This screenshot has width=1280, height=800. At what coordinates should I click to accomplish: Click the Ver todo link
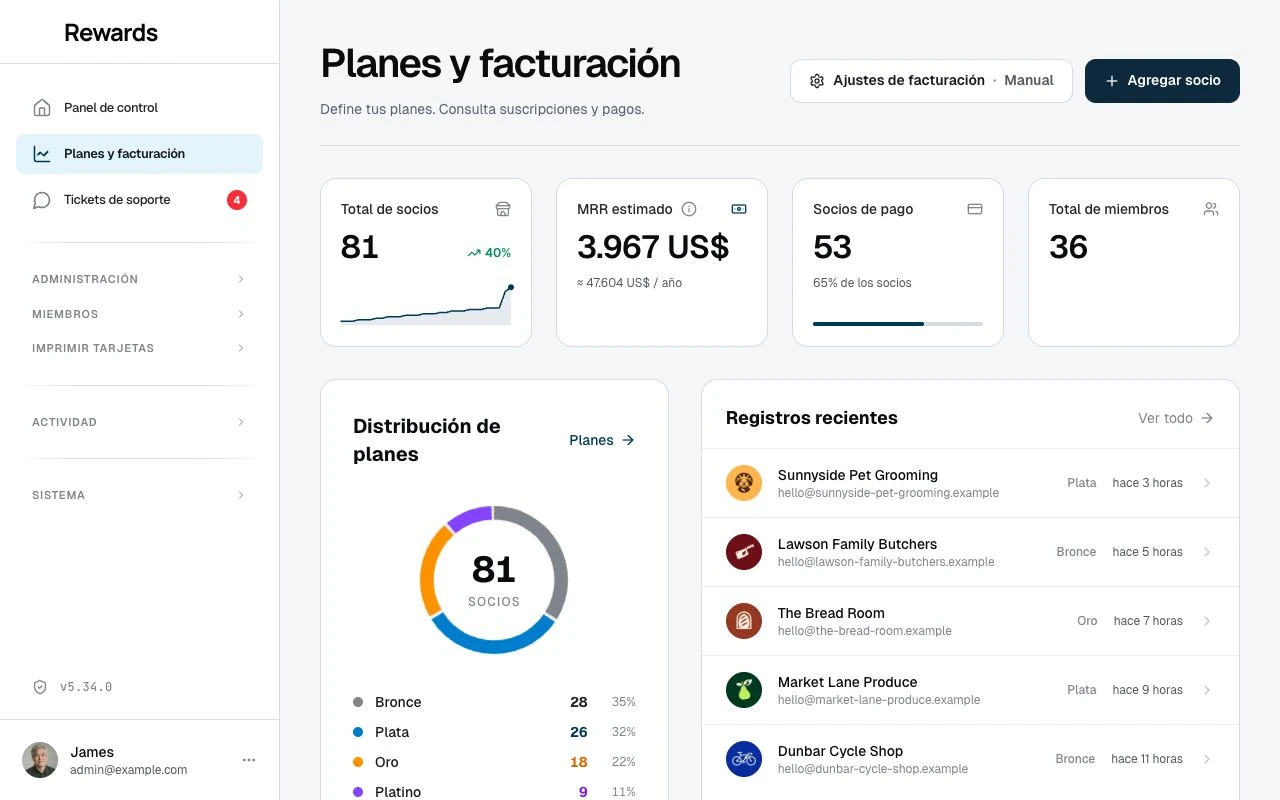1176,418
